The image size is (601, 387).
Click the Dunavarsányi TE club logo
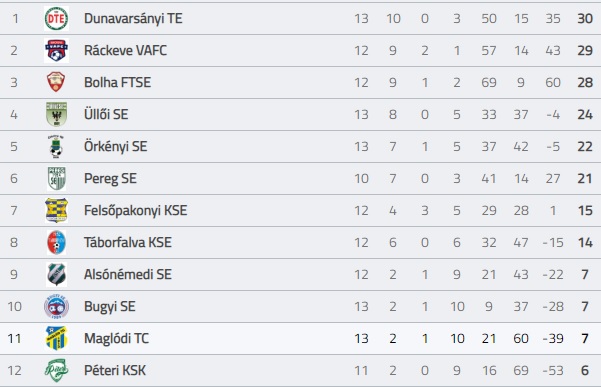pos(56,18)
